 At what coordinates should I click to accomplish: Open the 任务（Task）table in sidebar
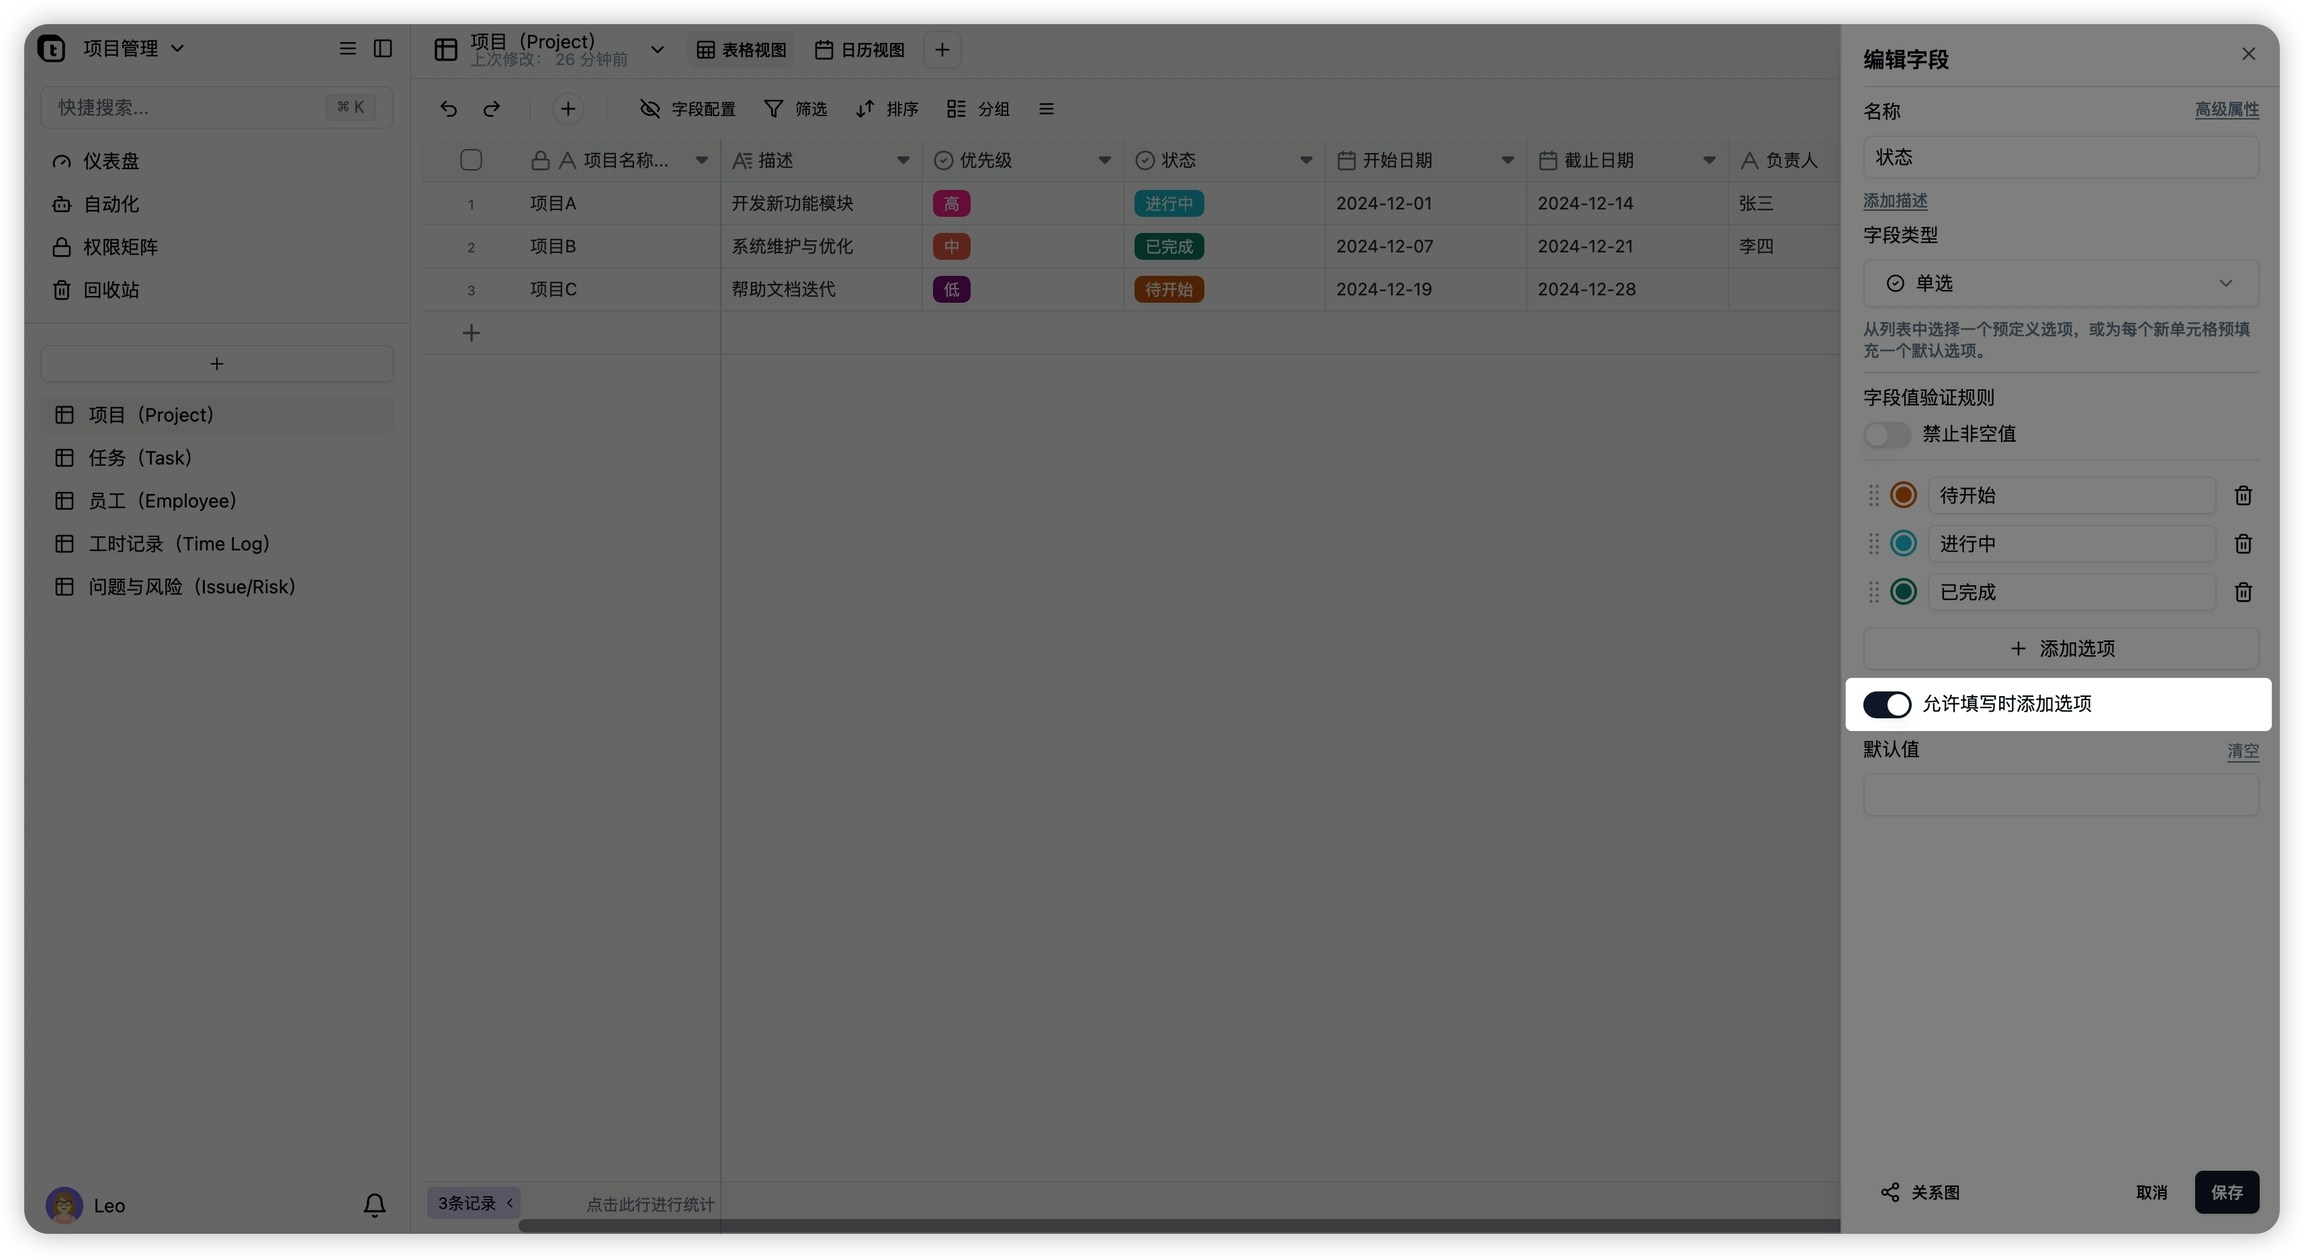pos(140,458)
